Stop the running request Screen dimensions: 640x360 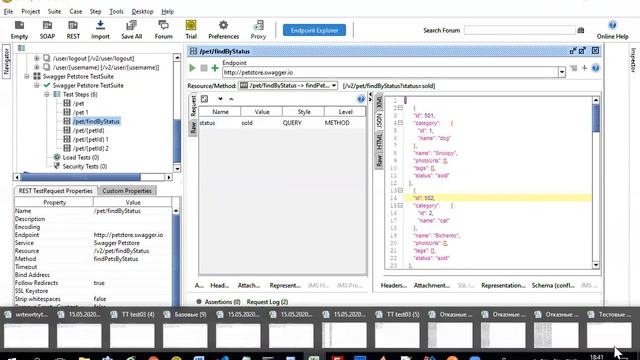(204, 68)
